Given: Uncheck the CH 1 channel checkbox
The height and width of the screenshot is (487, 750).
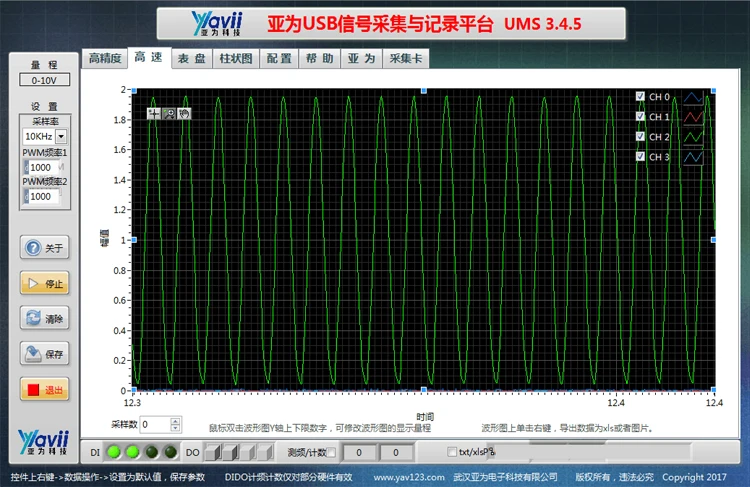Looking at the screenshot, I should point(640,117).
